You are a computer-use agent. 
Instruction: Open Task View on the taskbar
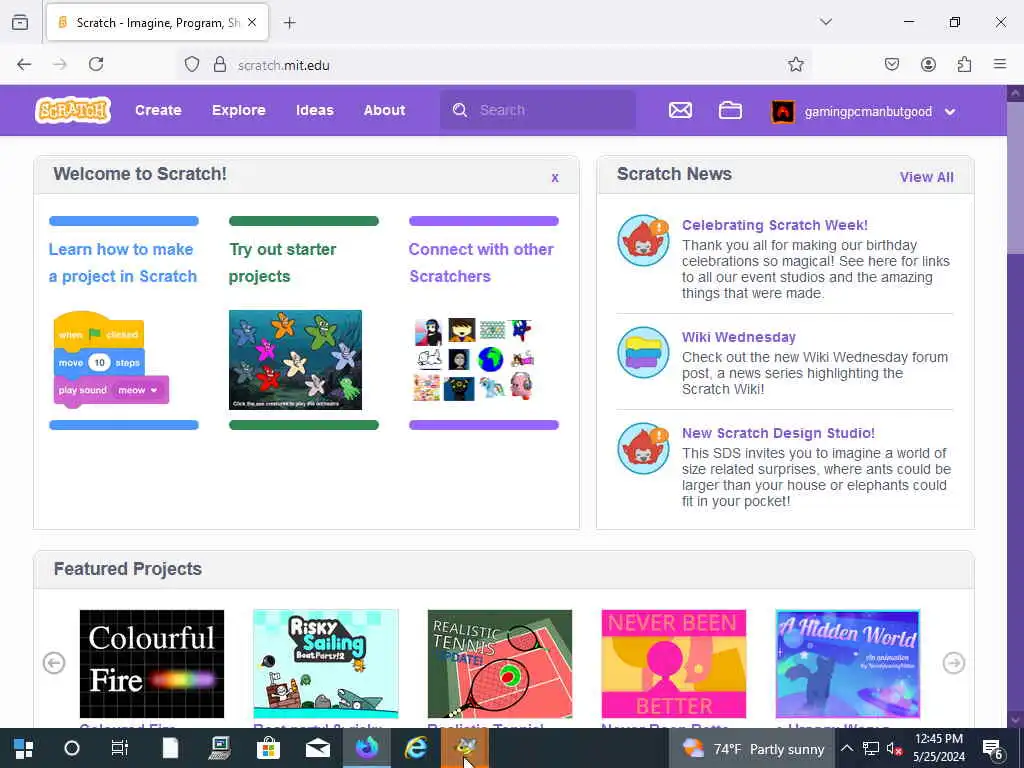[x=120, y=748]
